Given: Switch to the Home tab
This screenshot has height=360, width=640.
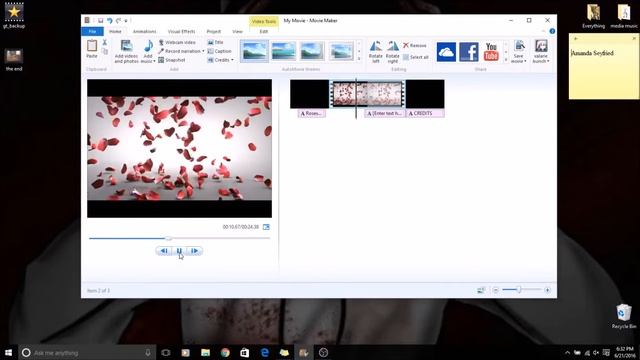Looking at the screenshot, I should 115,31.
